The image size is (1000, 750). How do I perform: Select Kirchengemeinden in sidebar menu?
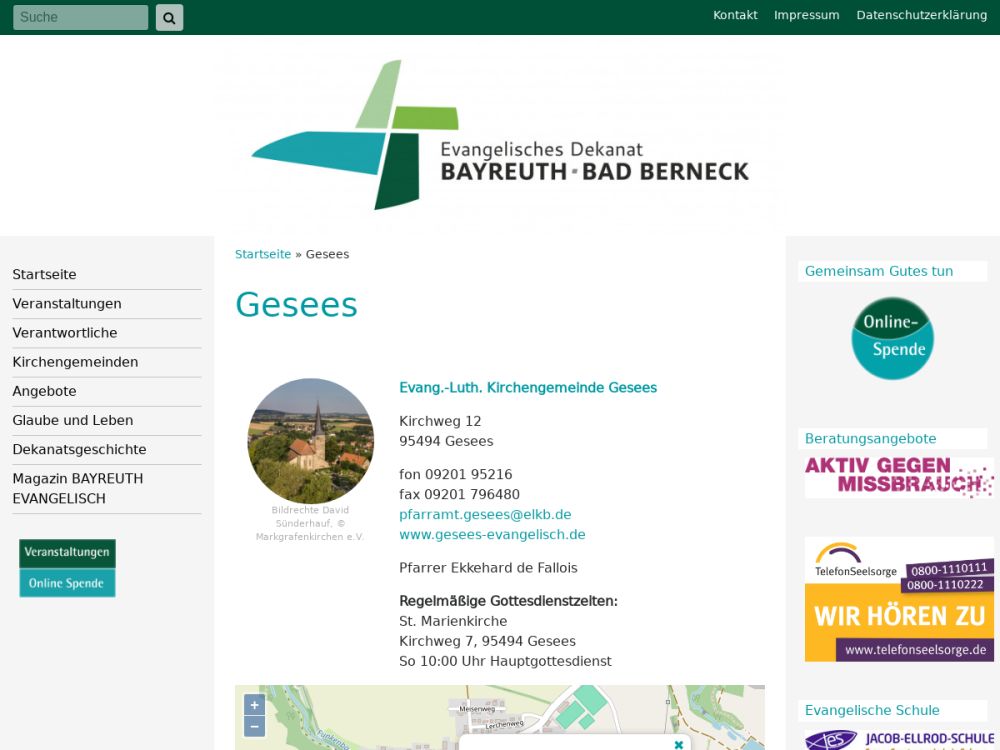point(75,362)
